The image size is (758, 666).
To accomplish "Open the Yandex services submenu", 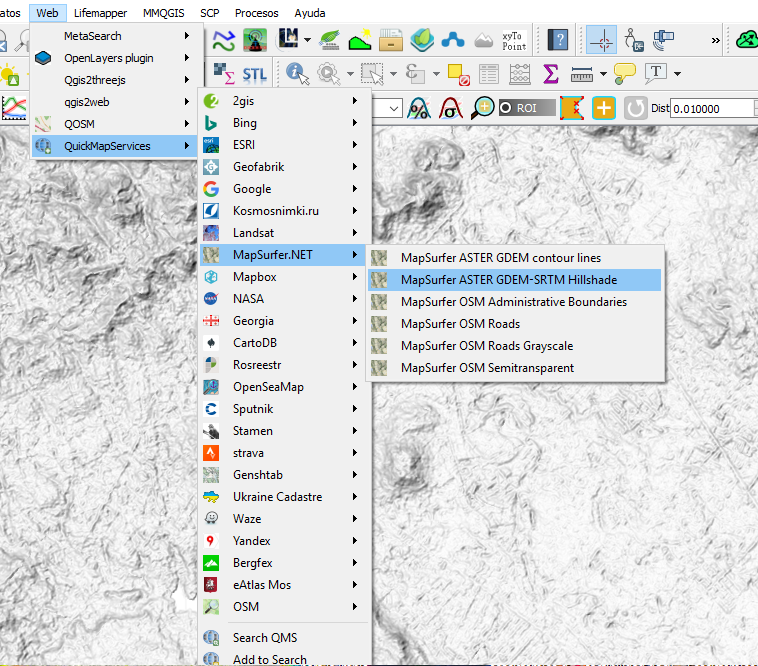I will point(285,541).
